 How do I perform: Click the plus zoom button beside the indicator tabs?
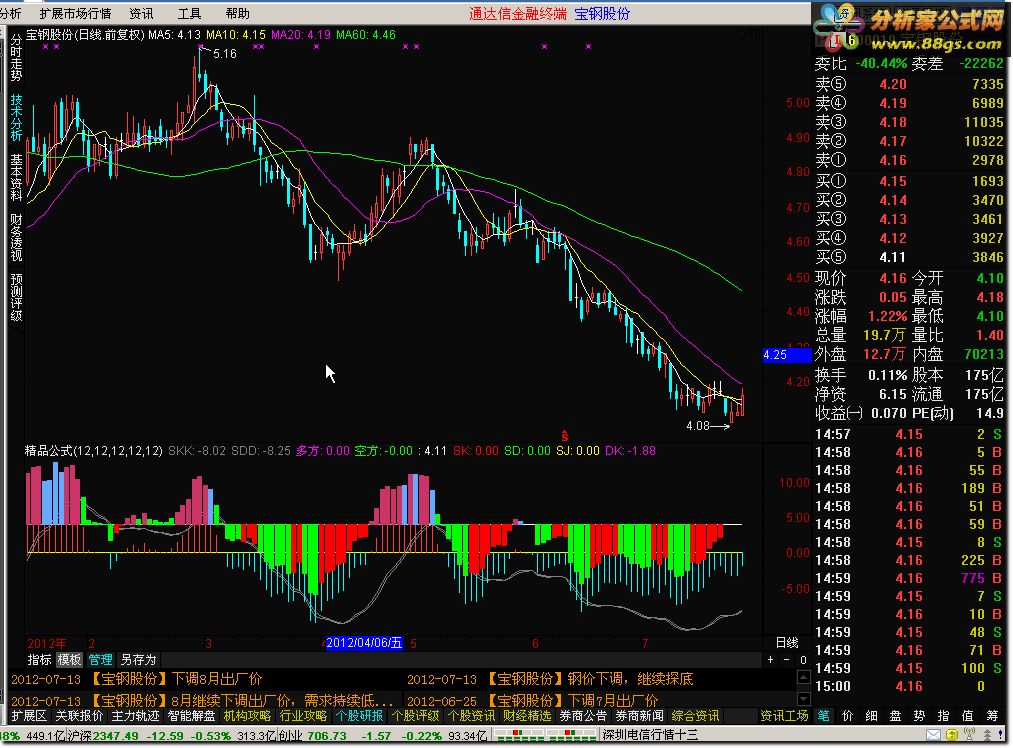click(770, 660)
